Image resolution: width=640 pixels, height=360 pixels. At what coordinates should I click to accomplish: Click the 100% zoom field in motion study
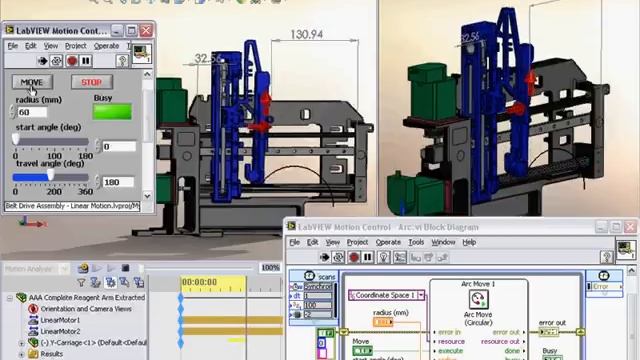point(270,268)
